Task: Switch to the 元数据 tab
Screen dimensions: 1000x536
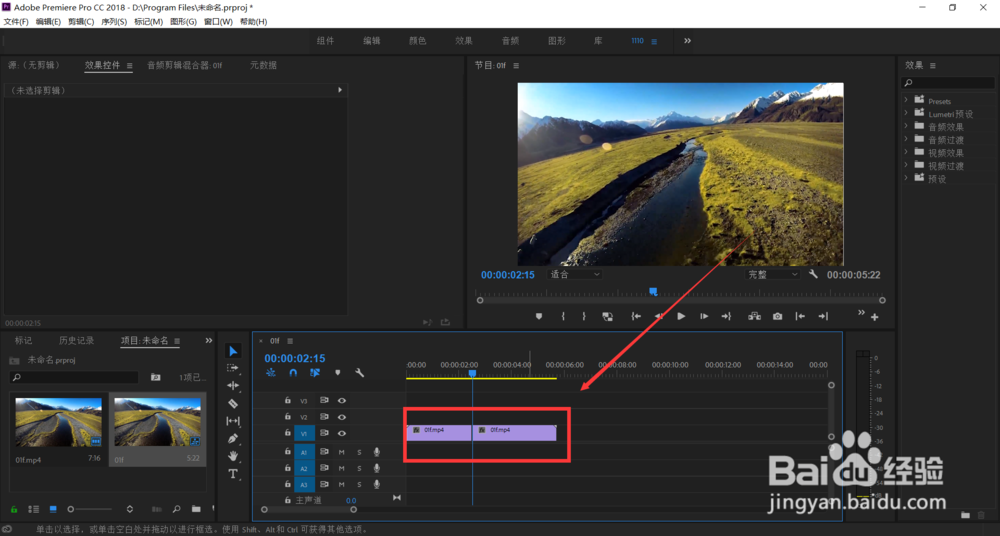Action: point(263,65)
